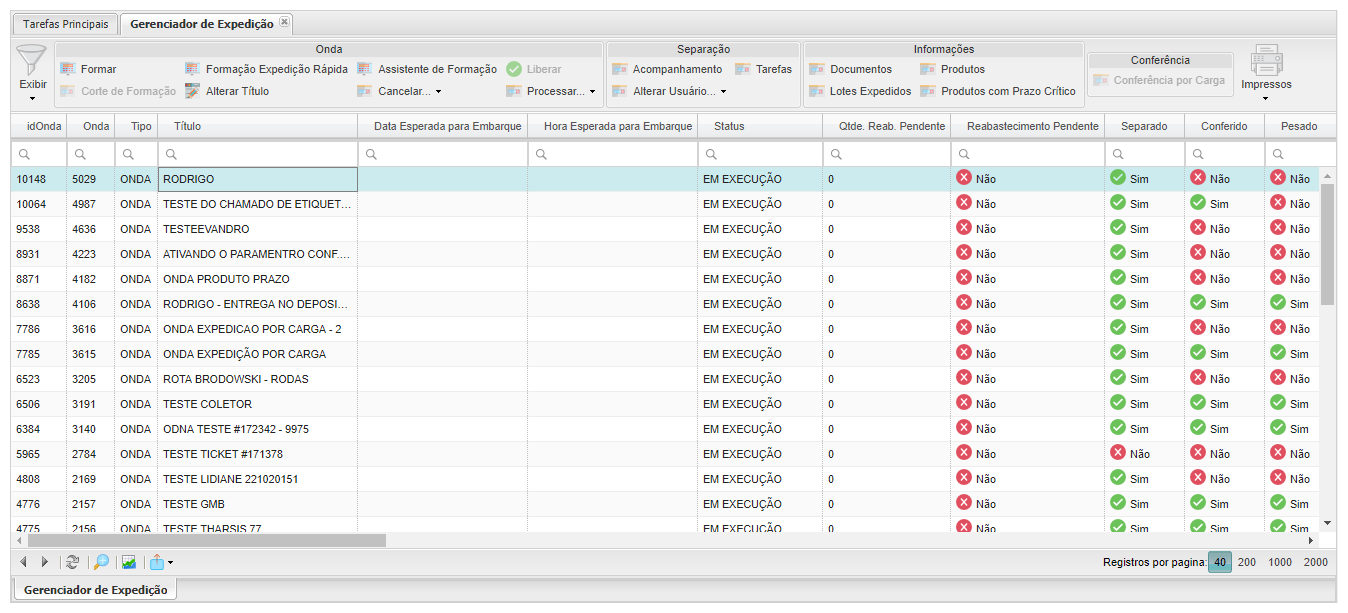The height and width of the screenshot is (613, 1348).
Task: Select row ONDA PRODUTO PRAZO
Action: (665, 279)
